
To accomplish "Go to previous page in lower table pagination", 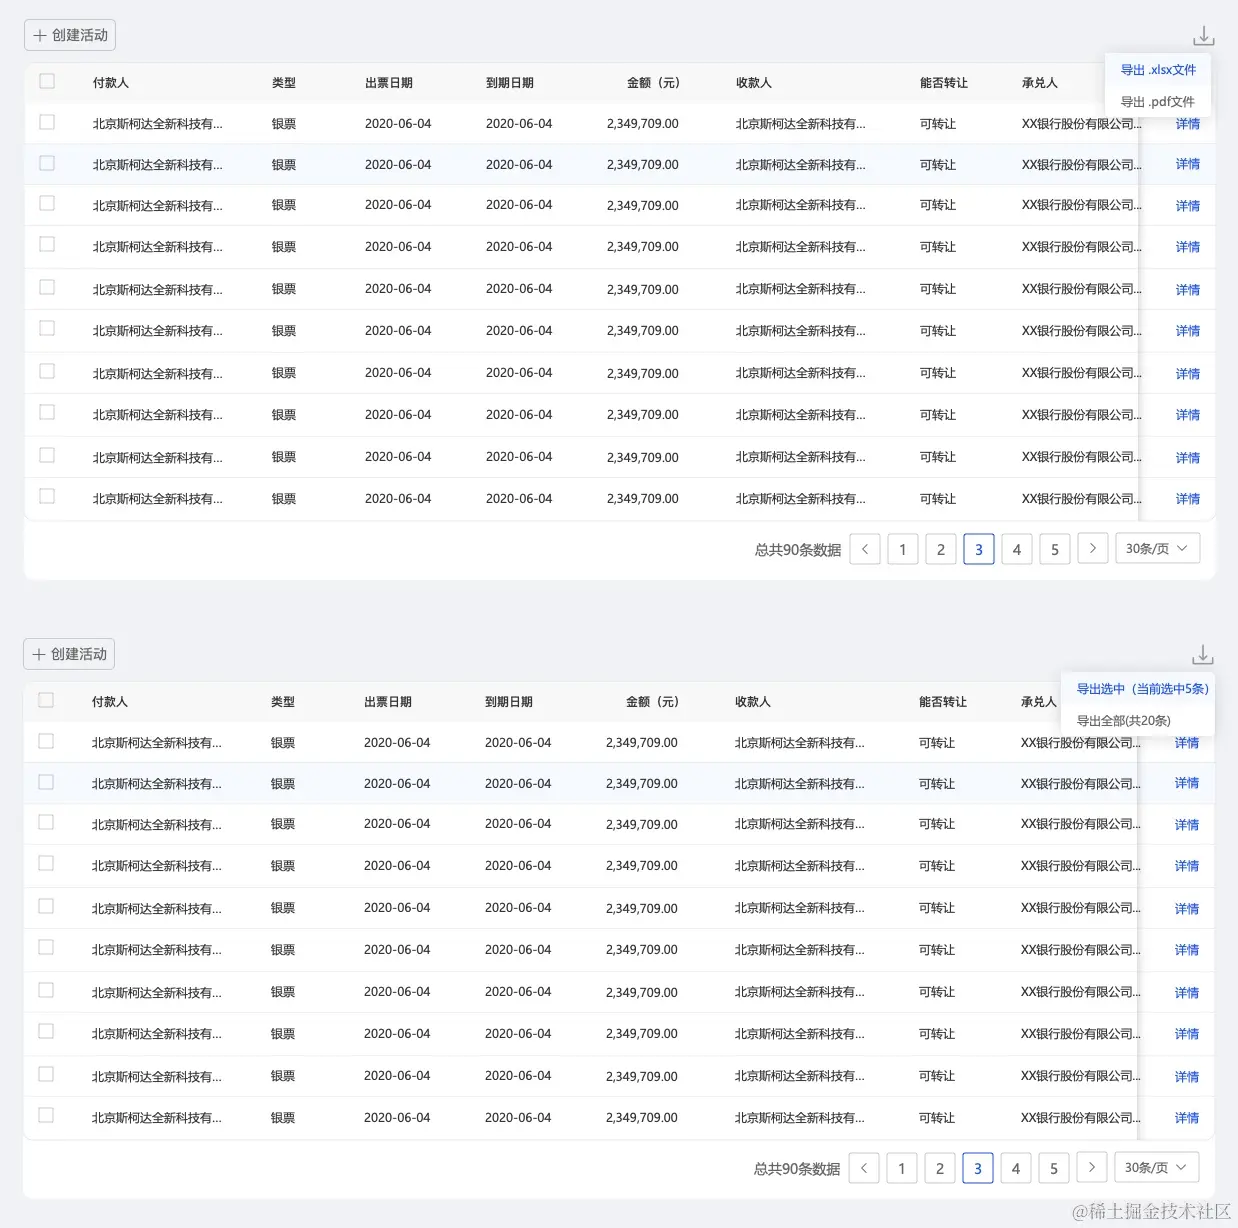I will click(864, 1167).
